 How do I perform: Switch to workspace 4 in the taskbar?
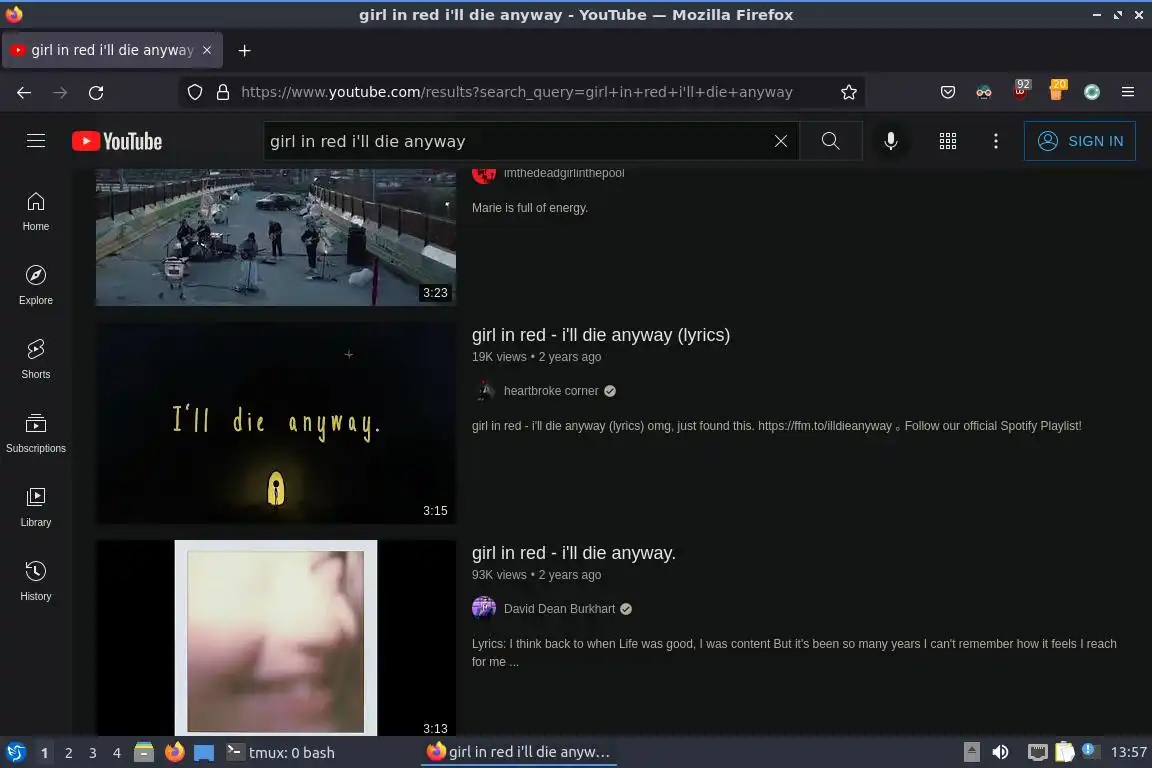pyautogui.click(x=117, y=753)
